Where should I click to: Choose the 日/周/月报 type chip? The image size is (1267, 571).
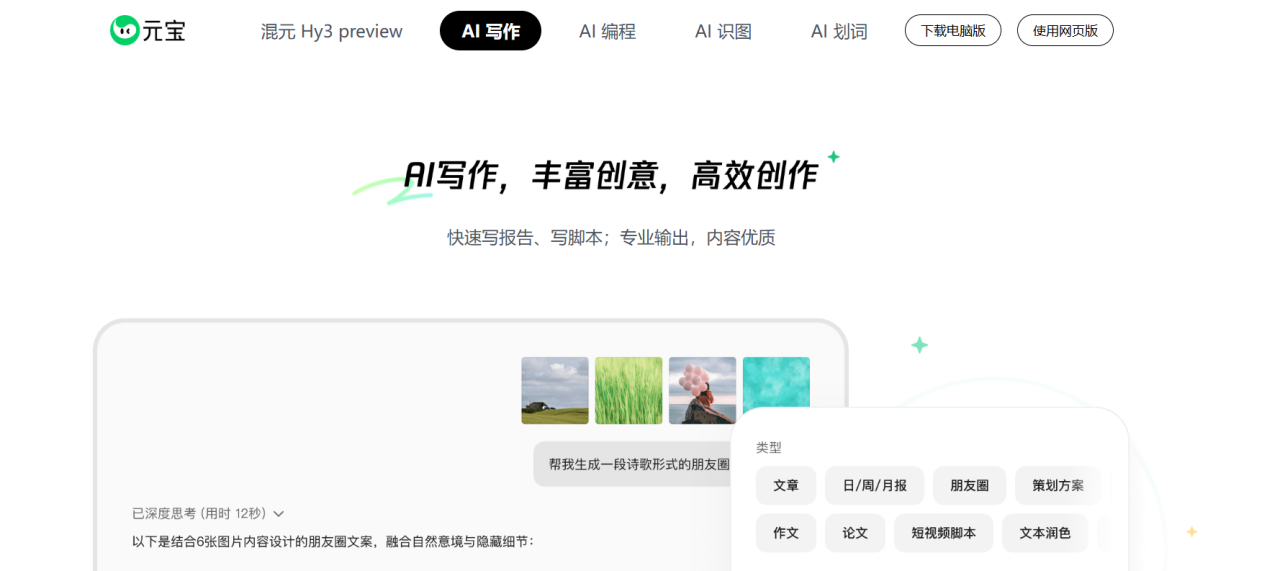tap(875, 485)
